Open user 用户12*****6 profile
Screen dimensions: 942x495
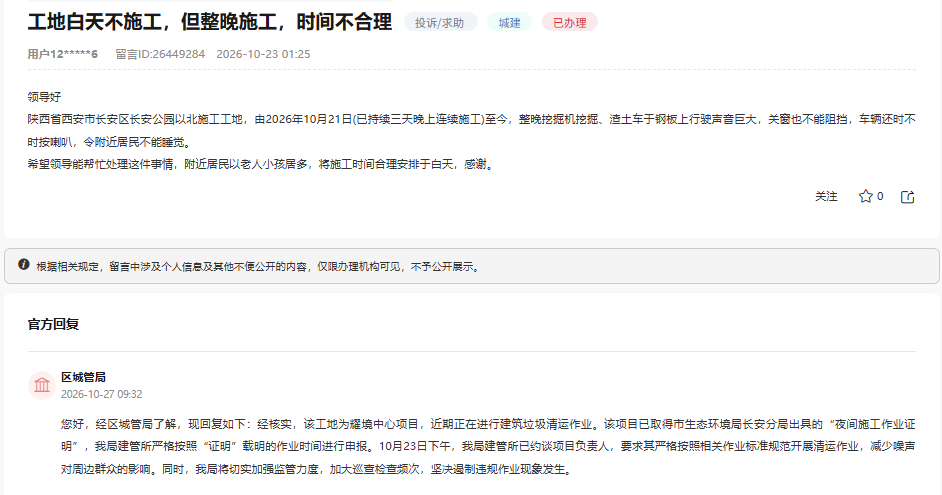(x=62, y=54)
